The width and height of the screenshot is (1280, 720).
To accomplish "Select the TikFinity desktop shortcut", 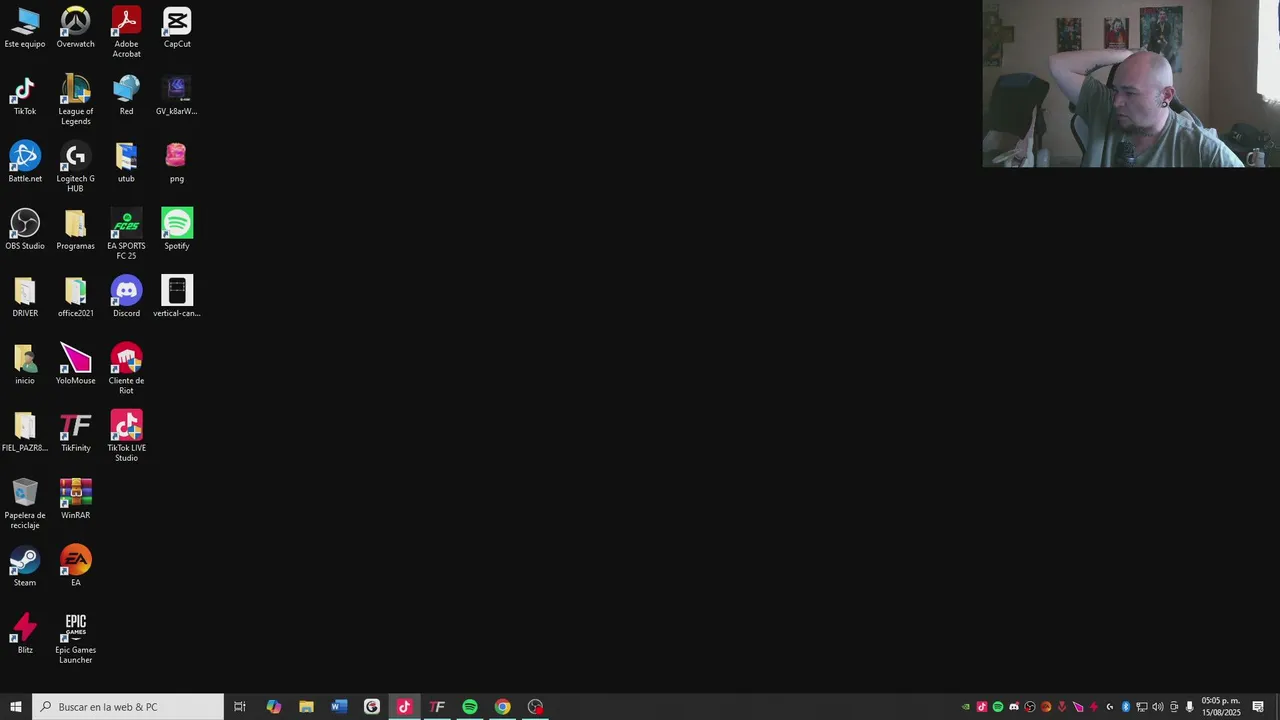I will click(75, 432).
